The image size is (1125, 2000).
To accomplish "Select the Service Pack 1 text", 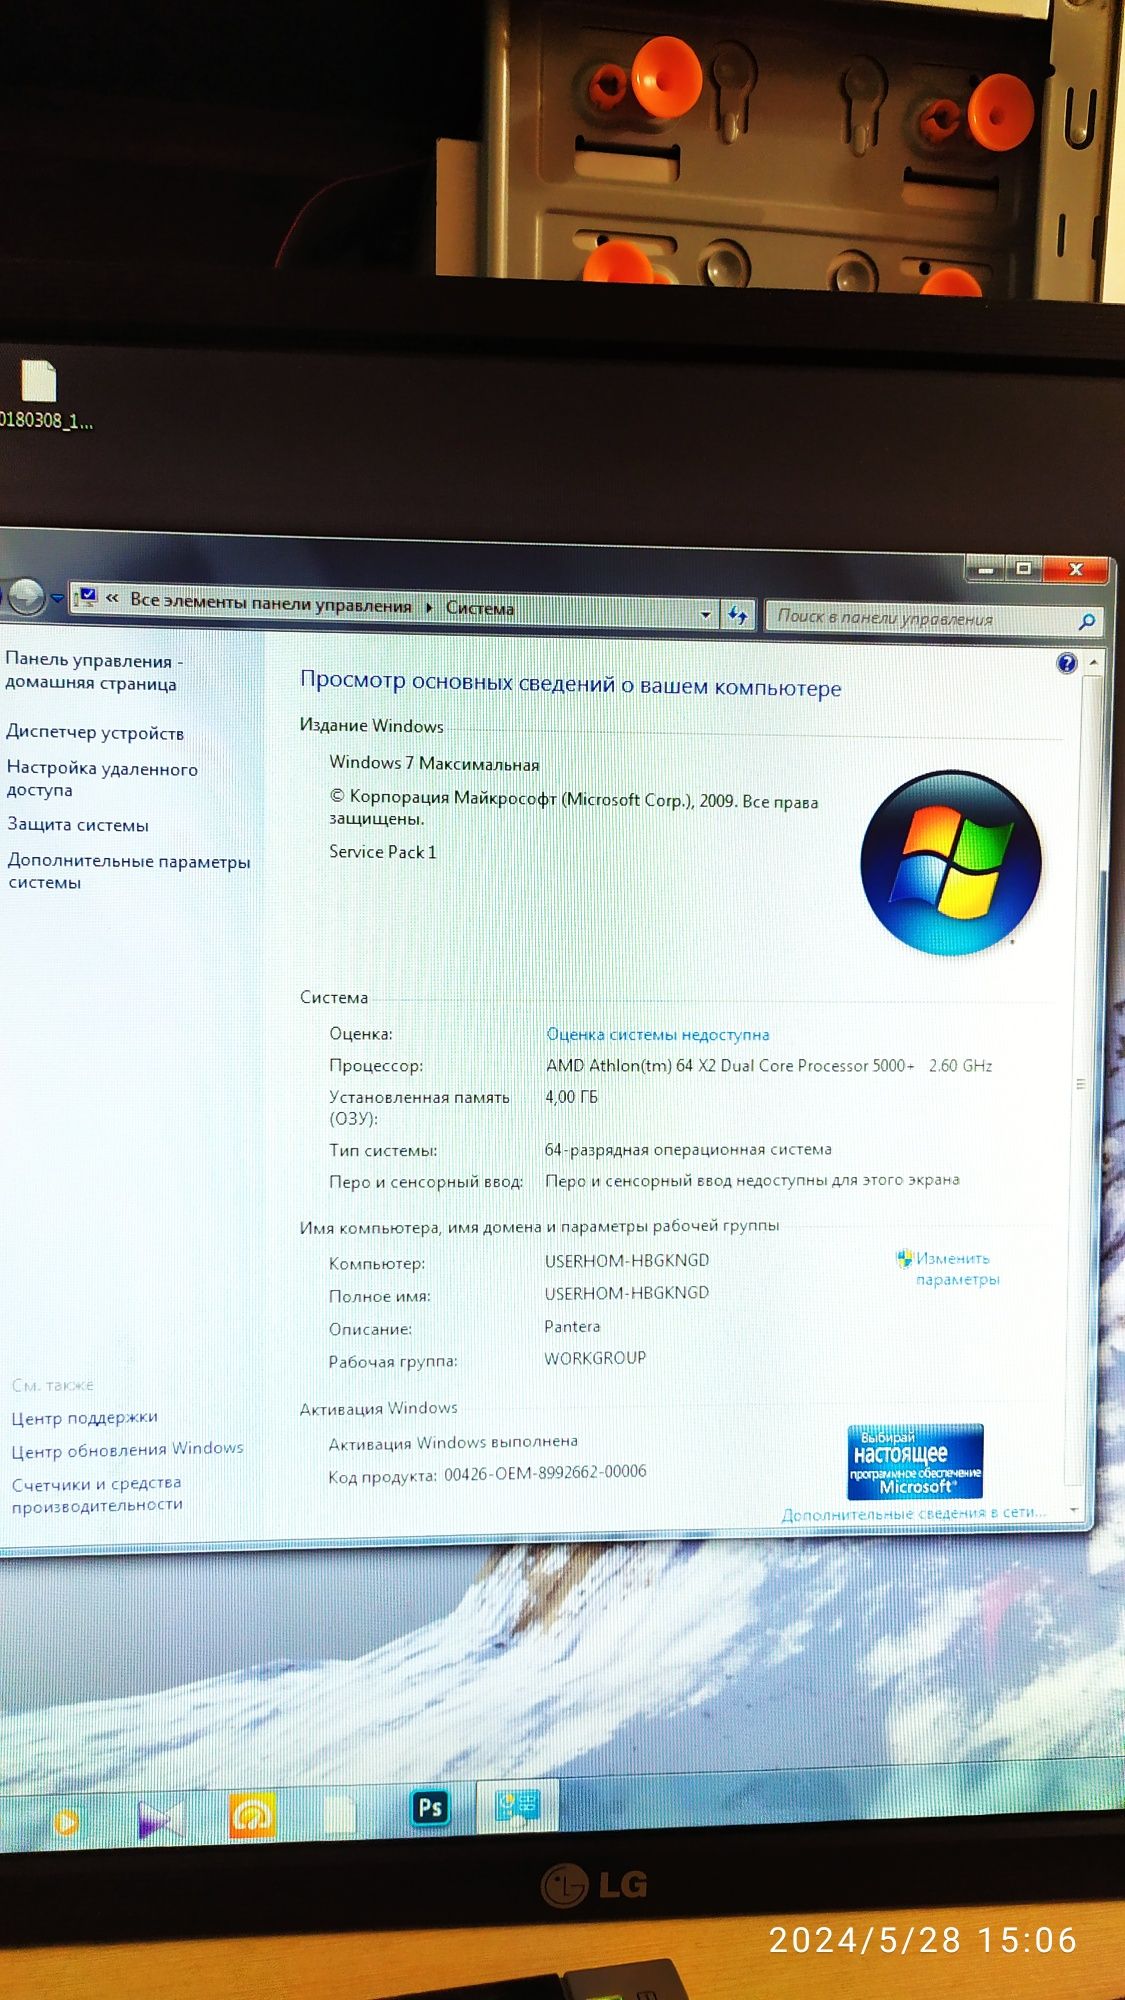I will click(x=382, y=852).
